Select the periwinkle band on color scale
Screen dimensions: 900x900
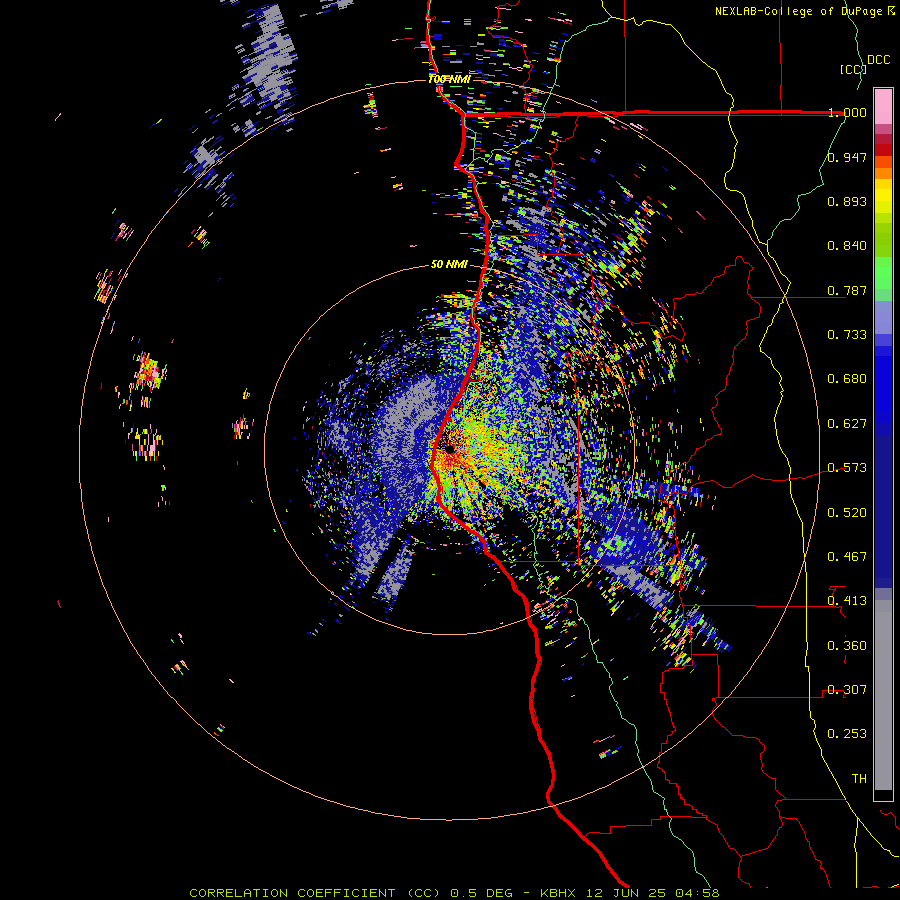click(883, 317)
